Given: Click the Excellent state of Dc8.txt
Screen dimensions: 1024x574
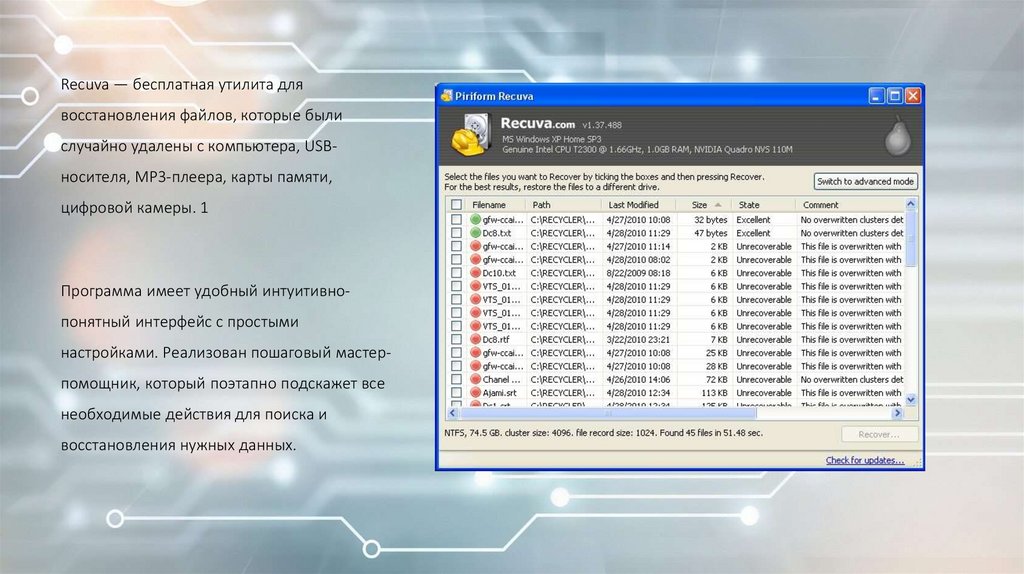Looking at the screenshot, I should [754, 233].
